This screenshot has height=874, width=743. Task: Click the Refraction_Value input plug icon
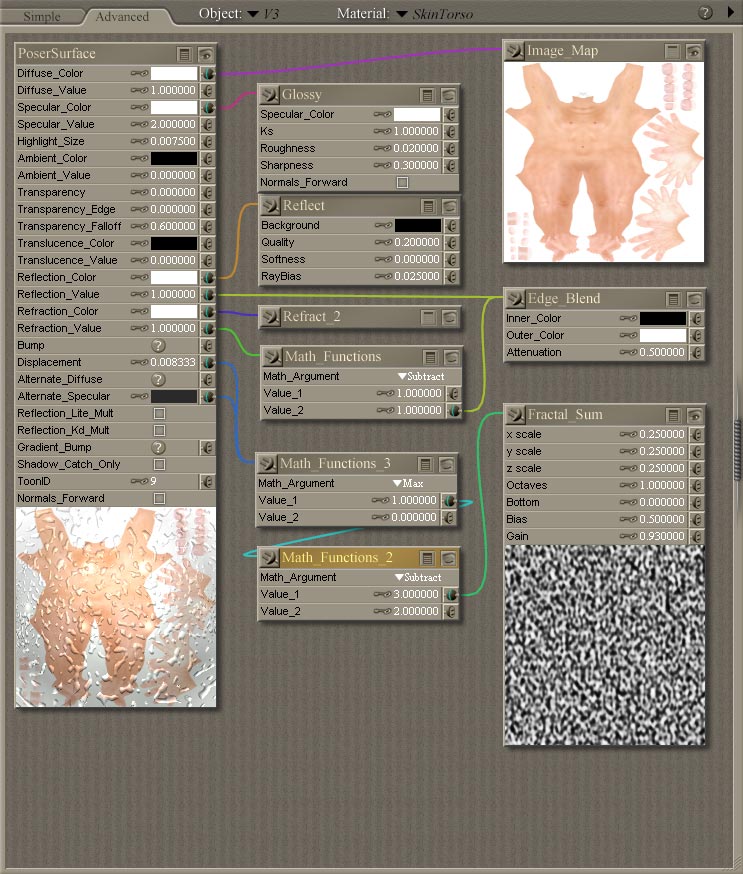208,328
